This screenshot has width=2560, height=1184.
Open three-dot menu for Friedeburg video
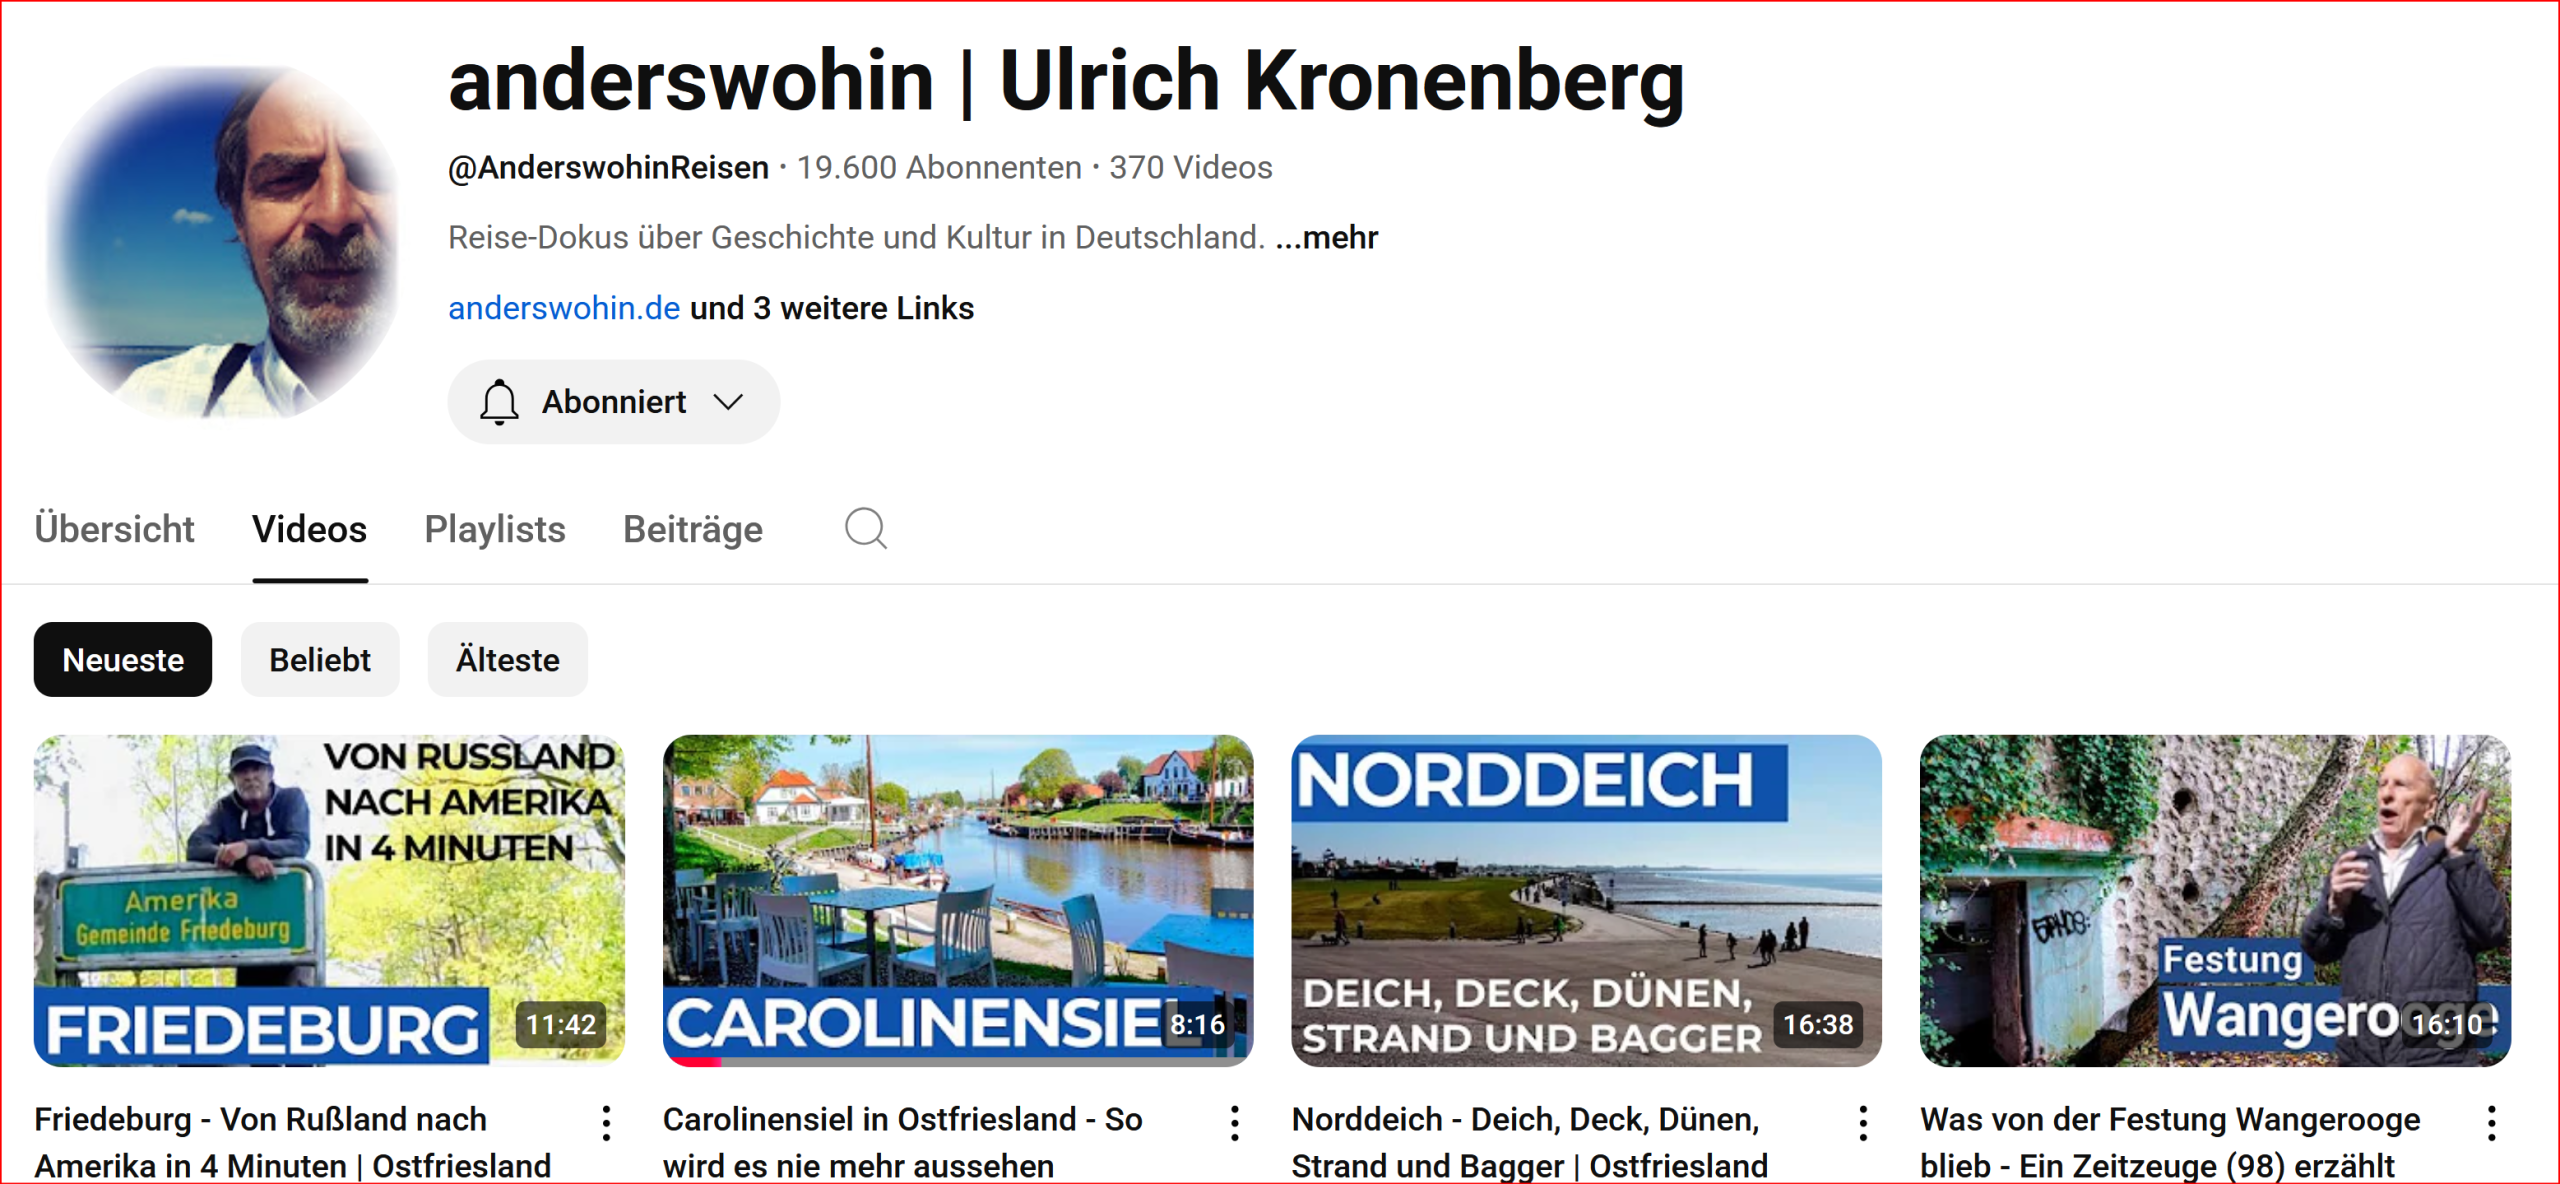[606, 1123]
